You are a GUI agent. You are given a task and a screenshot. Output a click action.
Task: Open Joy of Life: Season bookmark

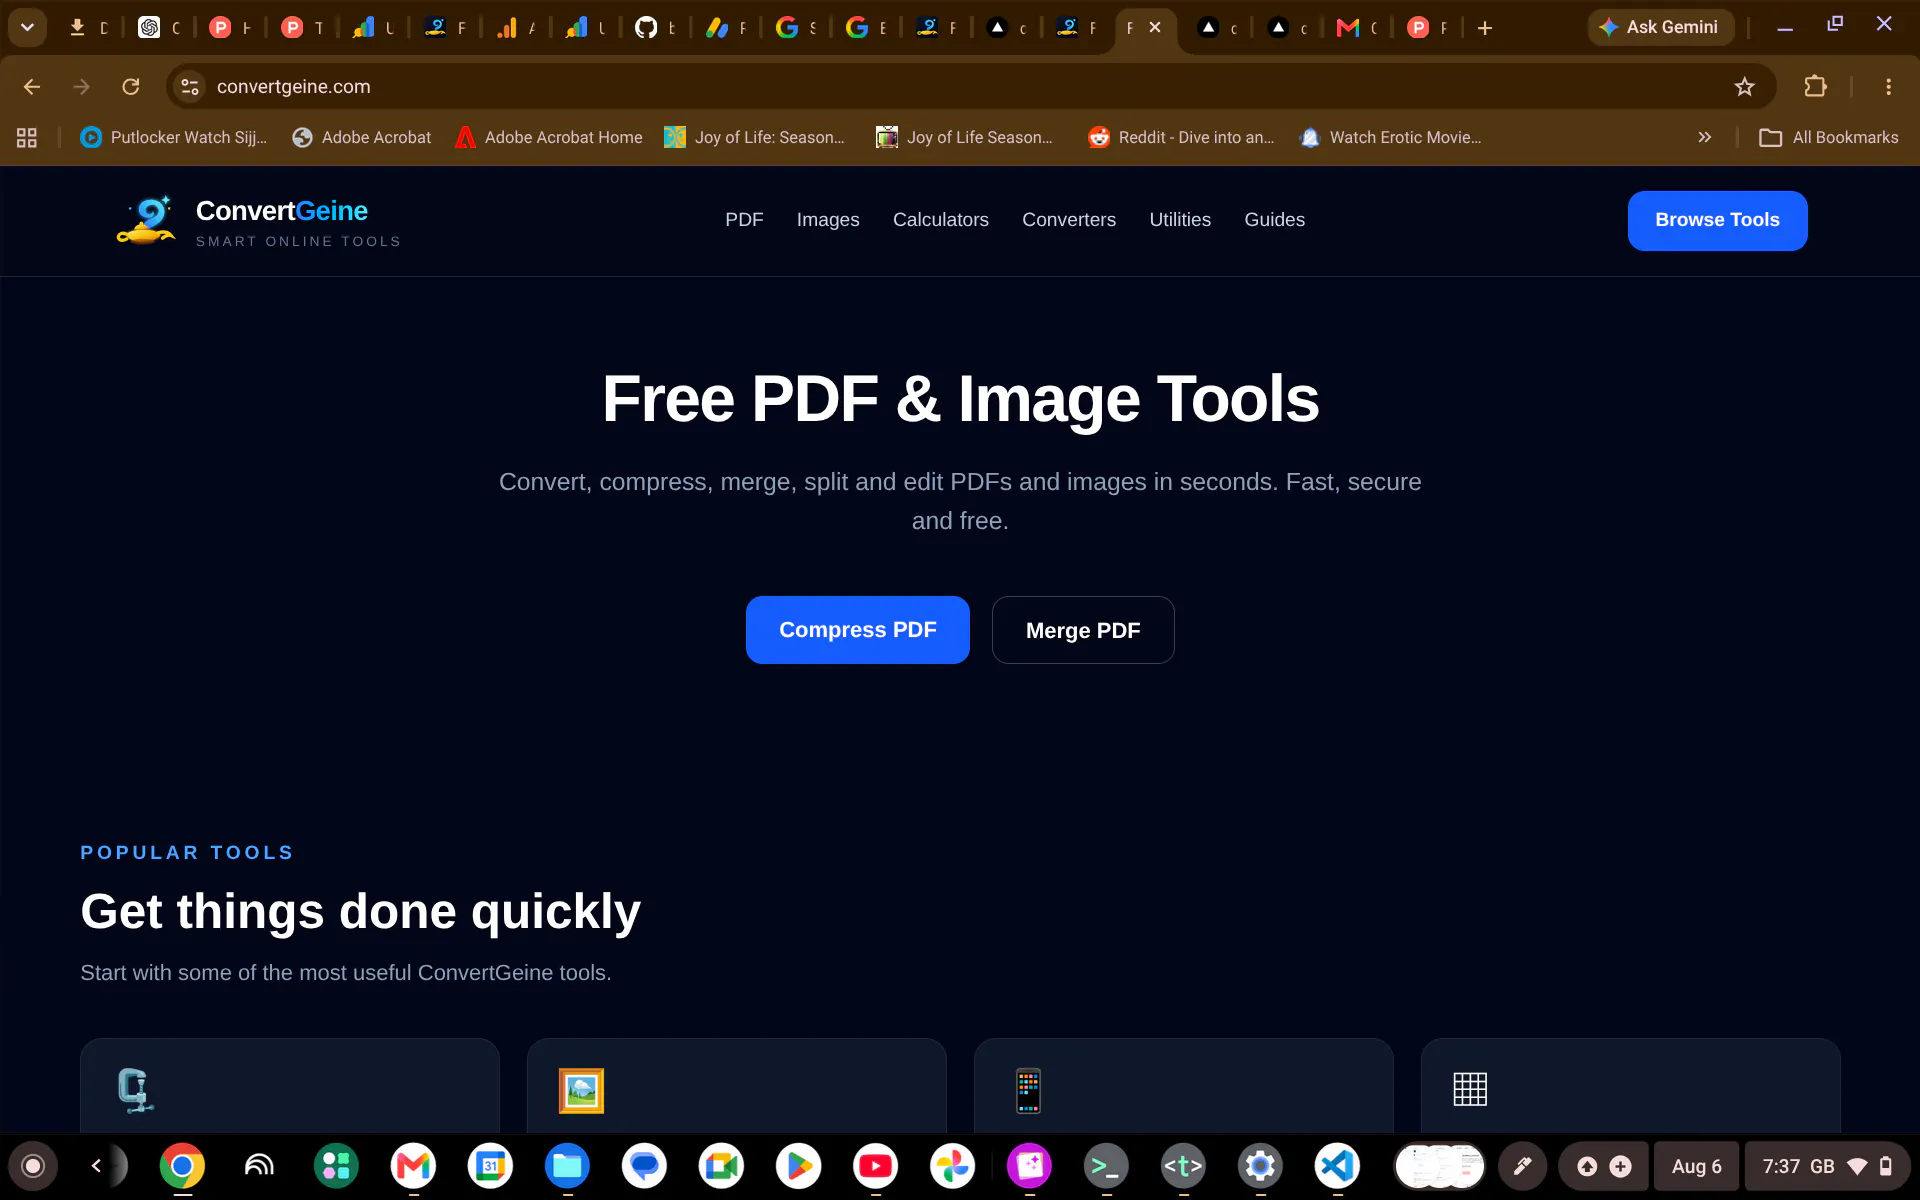pos(755,138)
